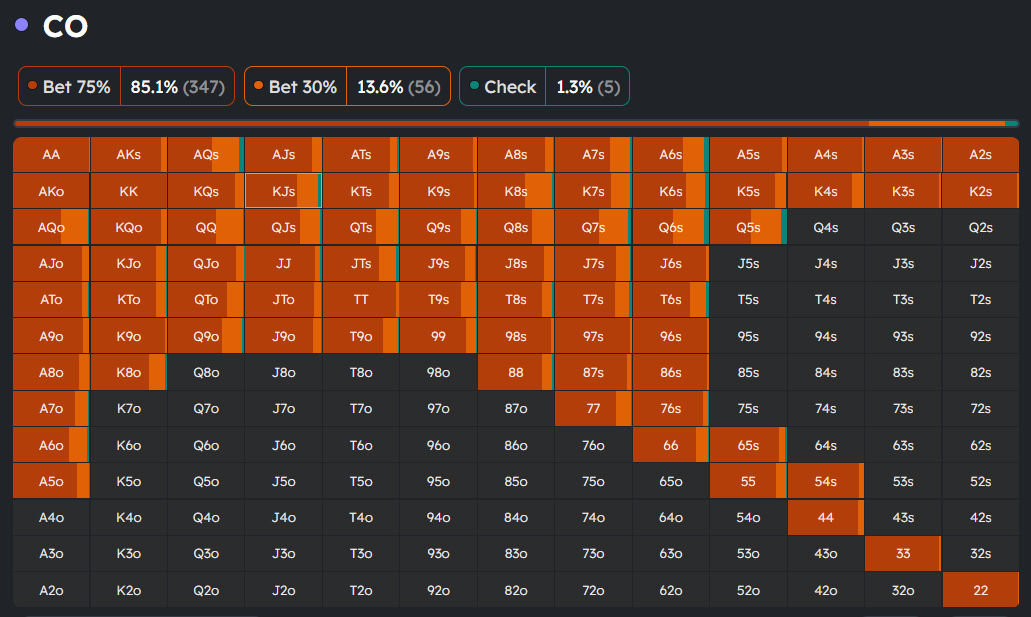Click the Q5s hand cell
The width and height of the screenshot is (1031, 617).
(x=748, y=227)
